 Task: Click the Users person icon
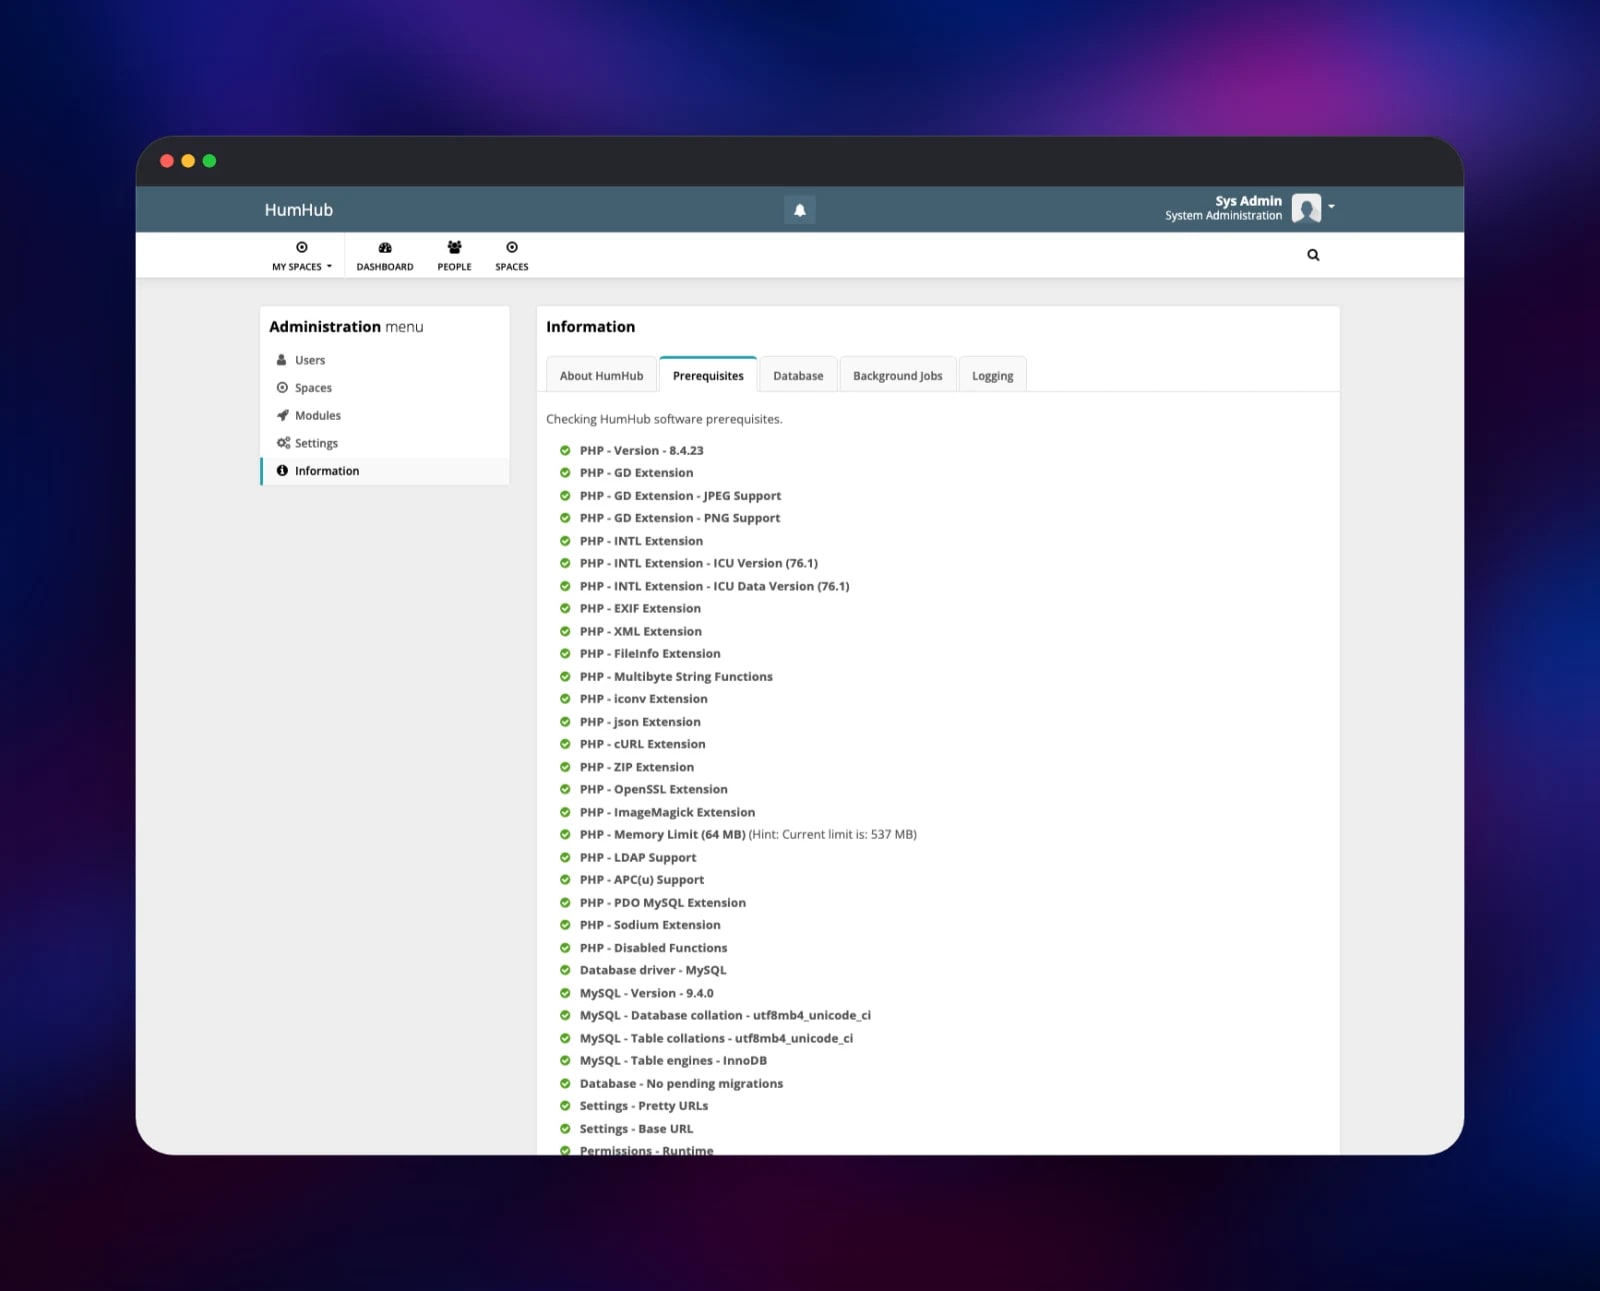pos(282,360)
